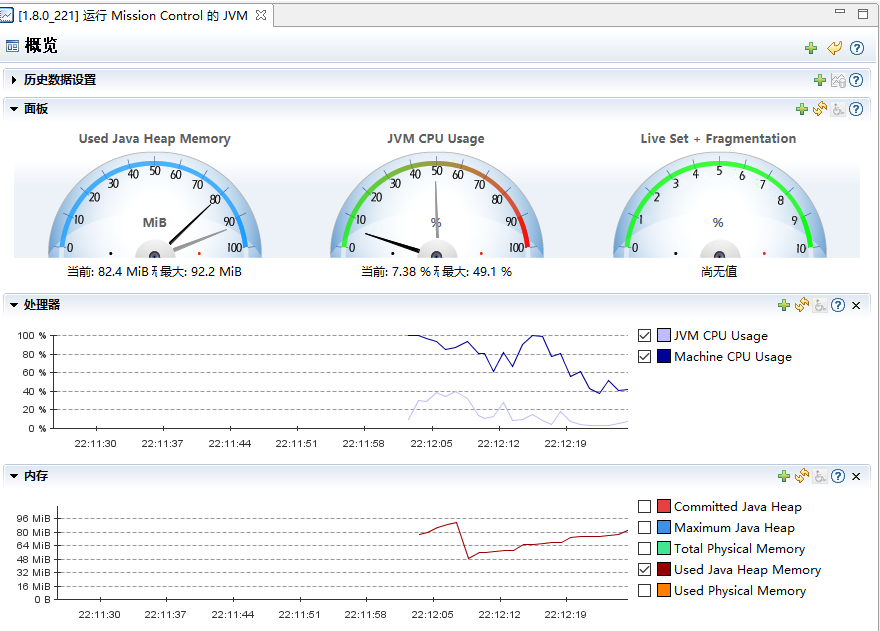
Task: Click the 处理器 section title
Action: (x=42, y=305)
